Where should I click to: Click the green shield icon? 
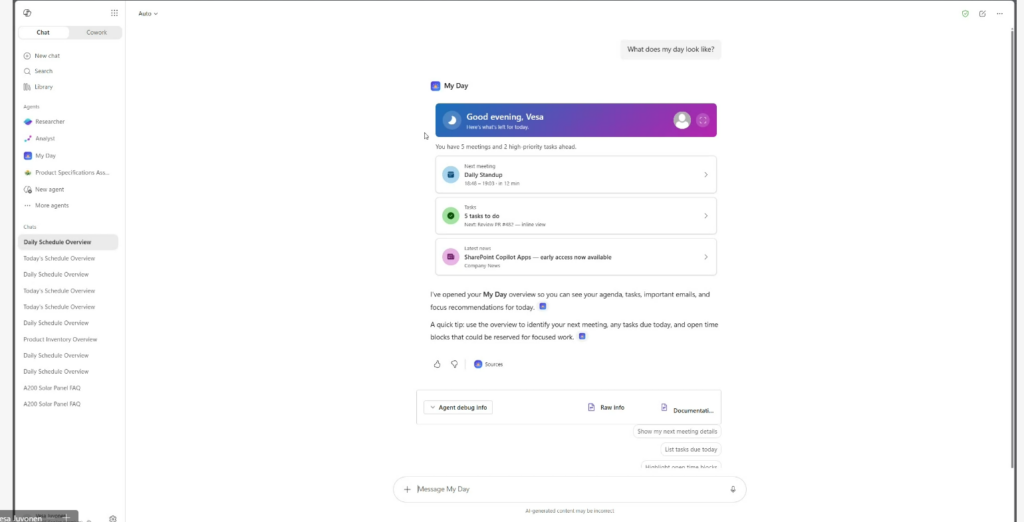coord(965,14)
